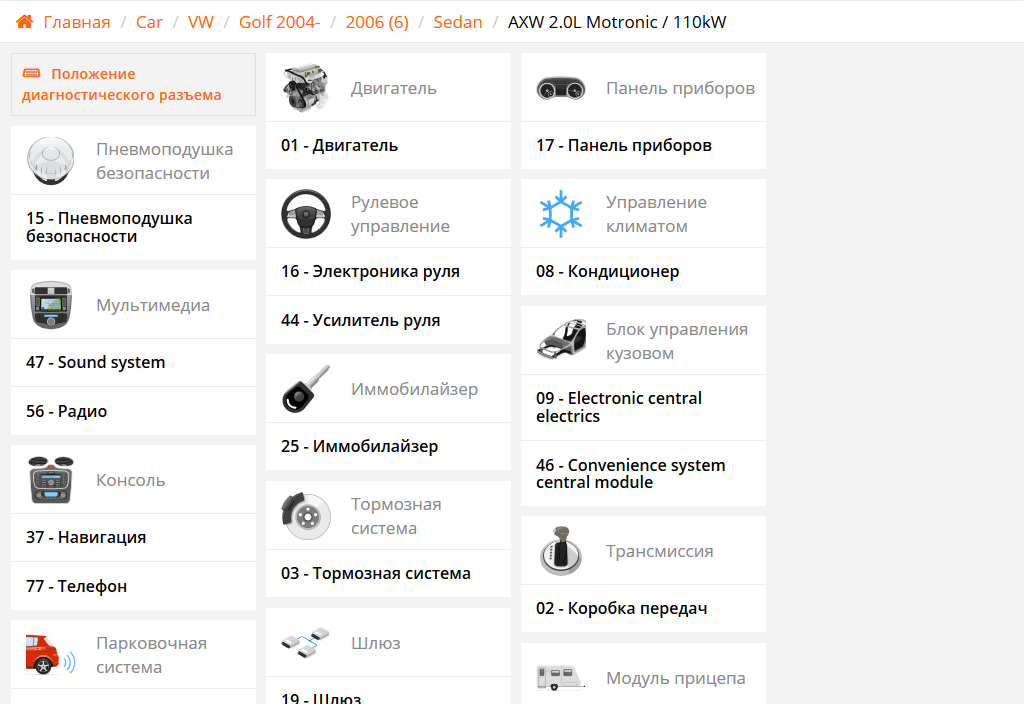Open 01 - Двигатель module
The height and width of the screenshot is (704, 1024).
[339, 146]
